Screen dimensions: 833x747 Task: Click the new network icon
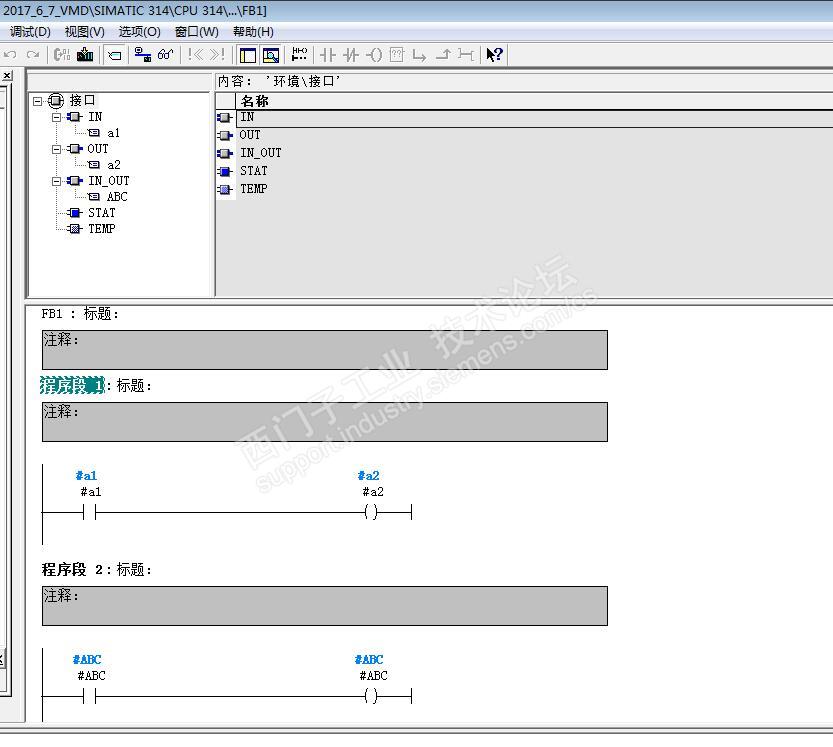point(300,55)
